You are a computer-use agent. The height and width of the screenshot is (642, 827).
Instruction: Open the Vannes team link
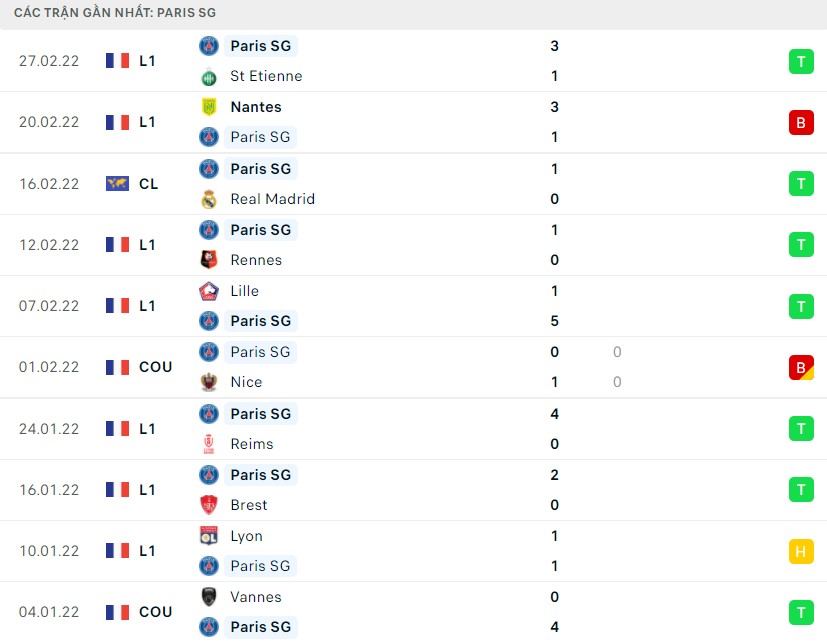(256, 597)
